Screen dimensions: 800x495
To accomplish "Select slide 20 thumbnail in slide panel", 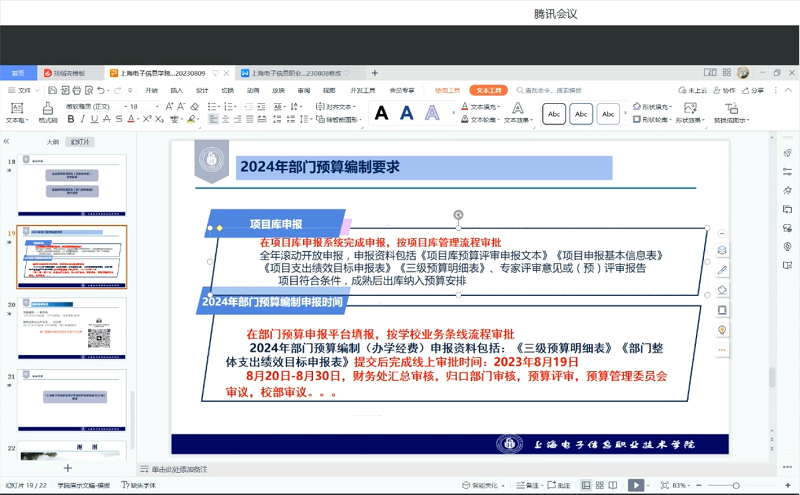I will (x=71, y=328).
